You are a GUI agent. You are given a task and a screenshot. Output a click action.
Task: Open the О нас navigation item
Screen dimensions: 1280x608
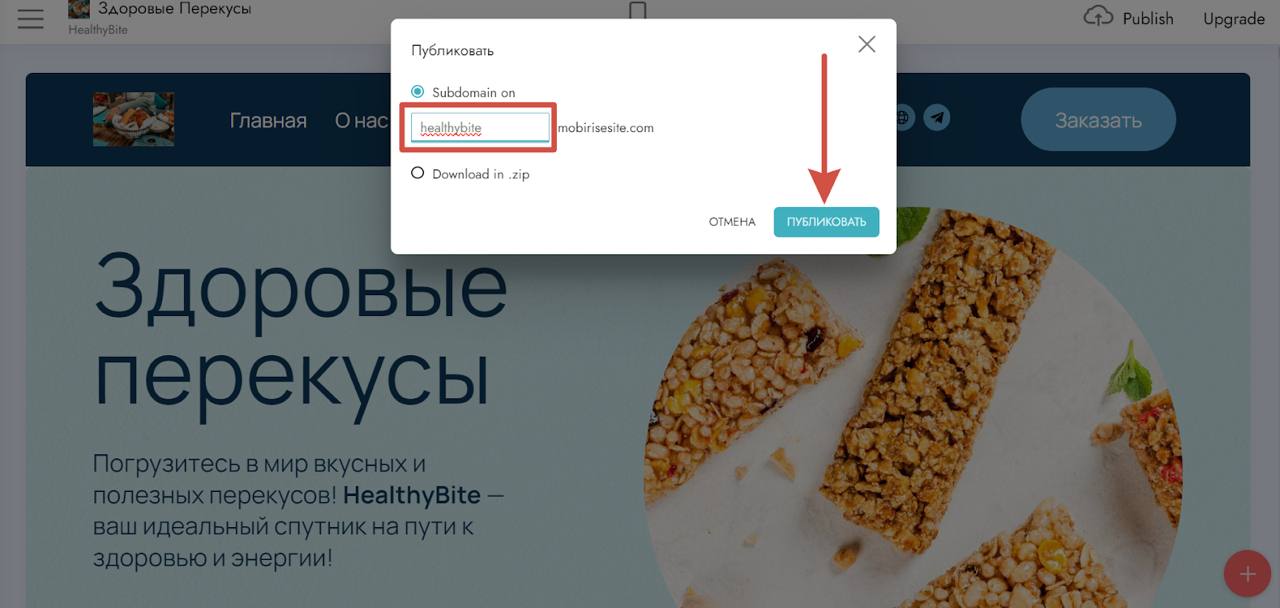(361, 121)
